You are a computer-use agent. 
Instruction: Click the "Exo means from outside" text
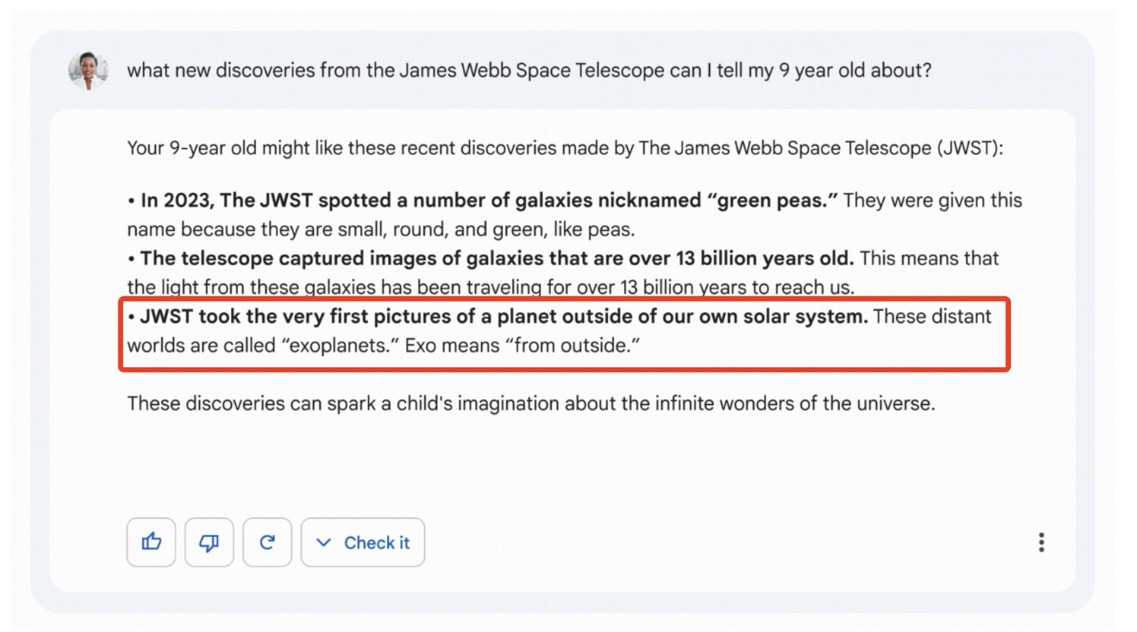point(522,346)
